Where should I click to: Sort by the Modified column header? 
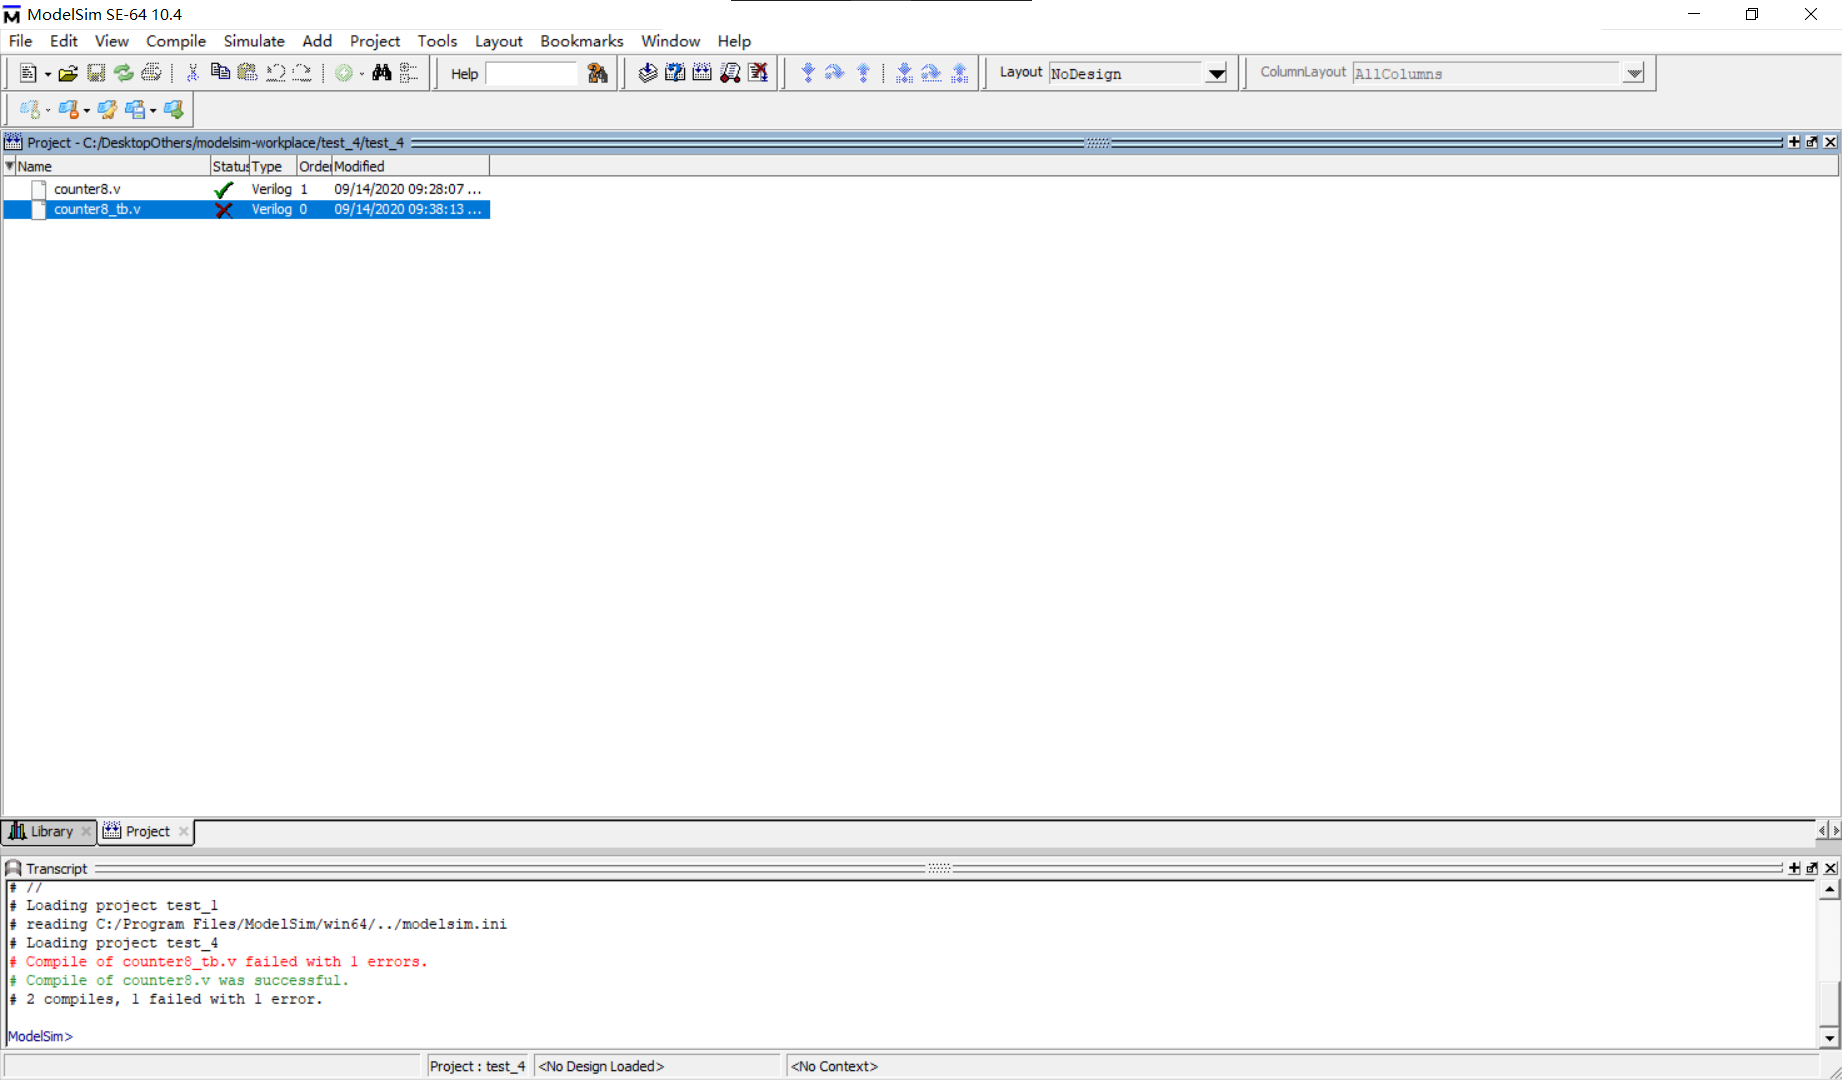click(x=410, y=166)
